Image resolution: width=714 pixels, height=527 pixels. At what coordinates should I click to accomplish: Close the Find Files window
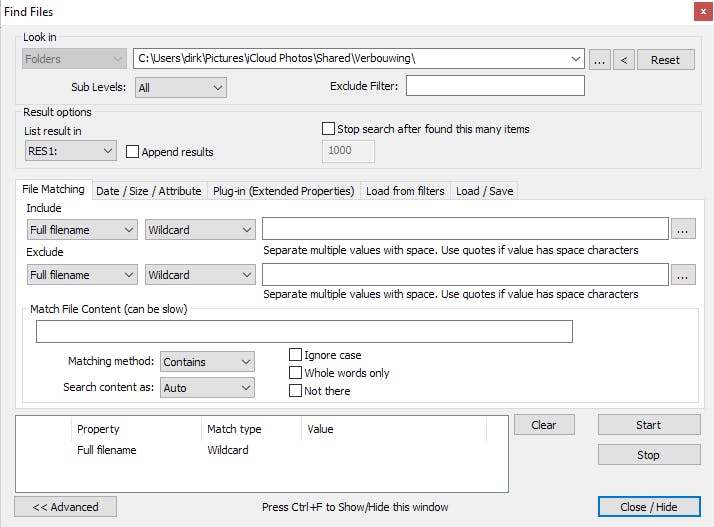[697, 12]
